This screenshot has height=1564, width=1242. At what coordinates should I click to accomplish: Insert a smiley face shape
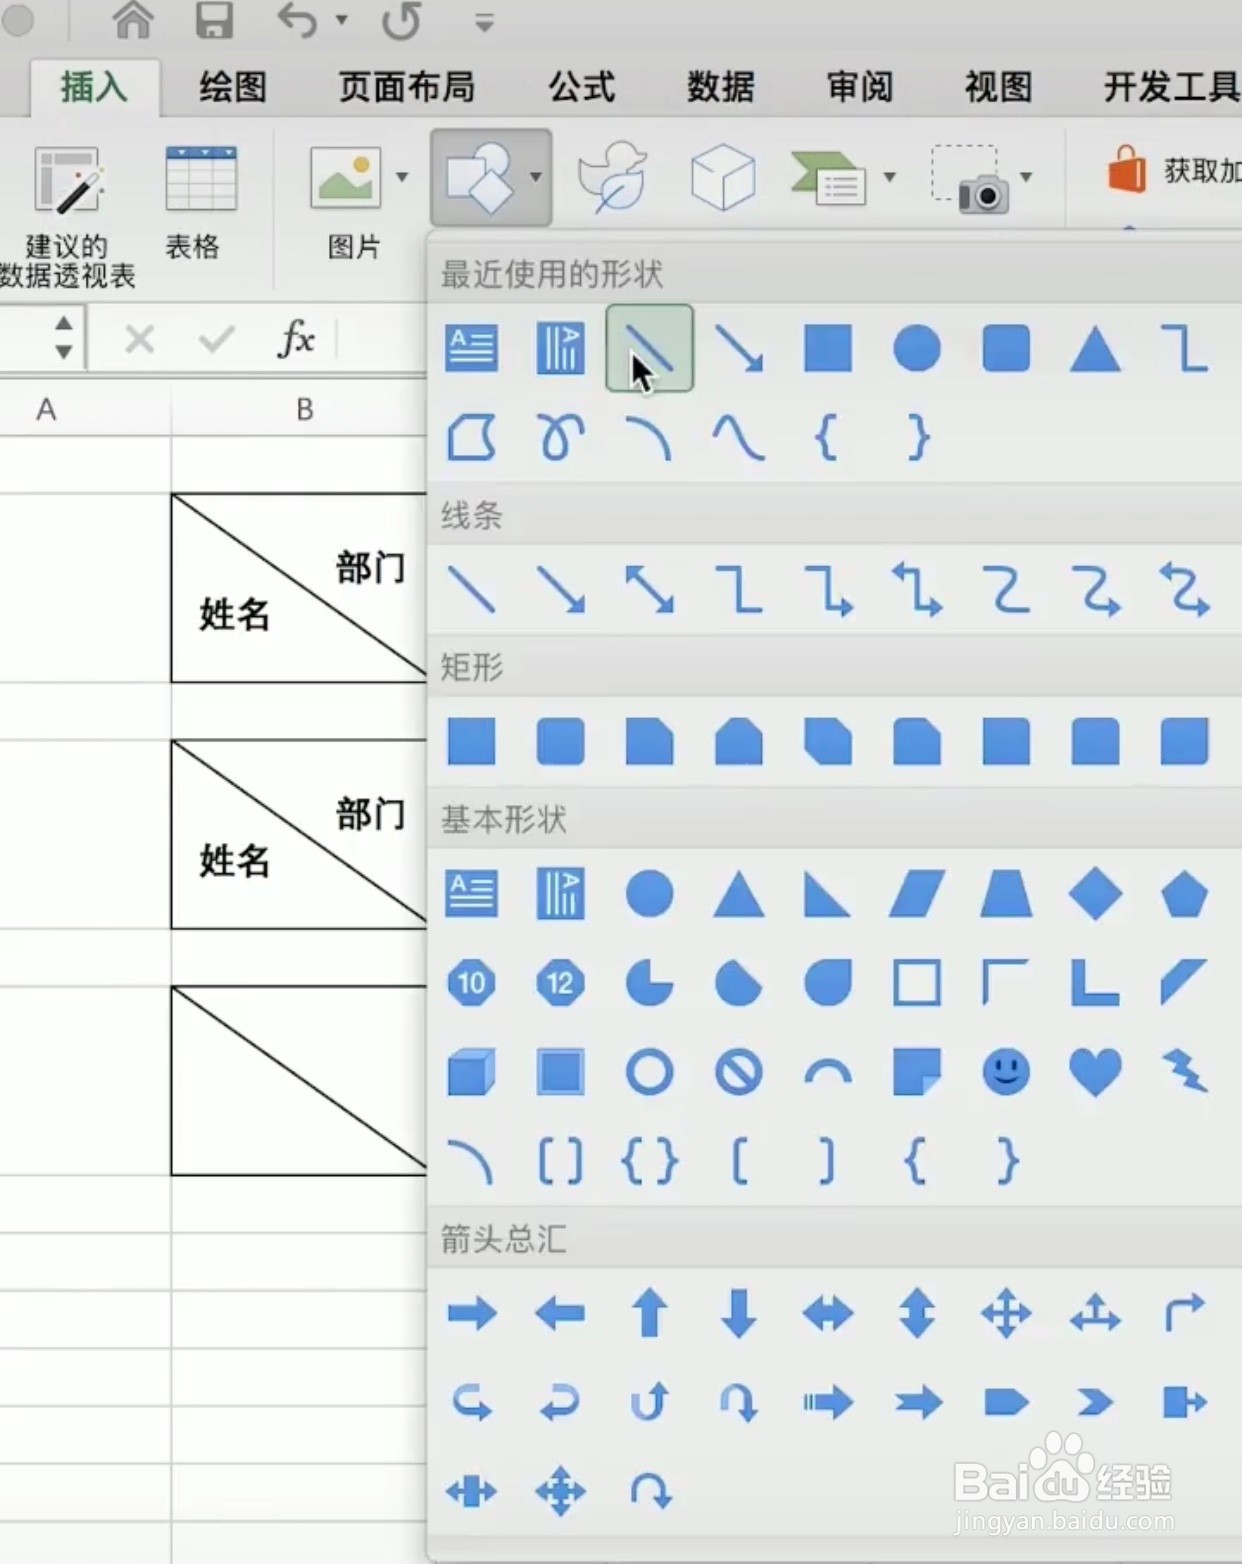pyautogui.click(x=1005, y=1072)
